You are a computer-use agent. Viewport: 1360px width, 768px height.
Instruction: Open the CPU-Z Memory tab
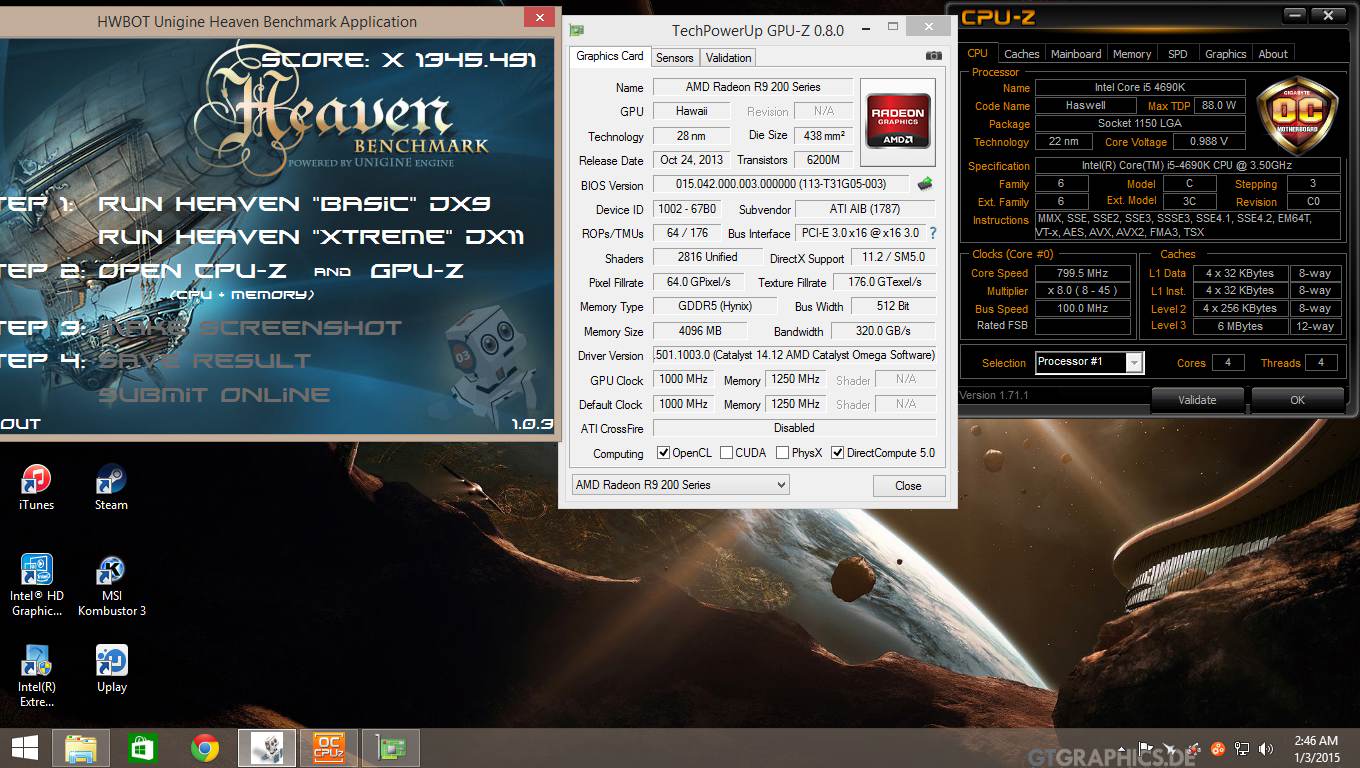point(1132,54)
